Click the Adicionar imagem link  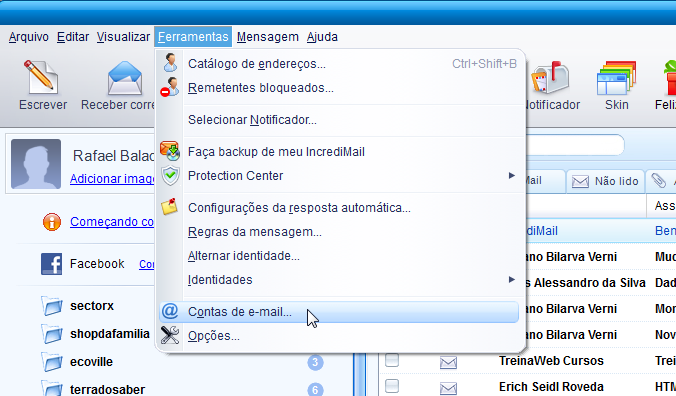[112, 178]
